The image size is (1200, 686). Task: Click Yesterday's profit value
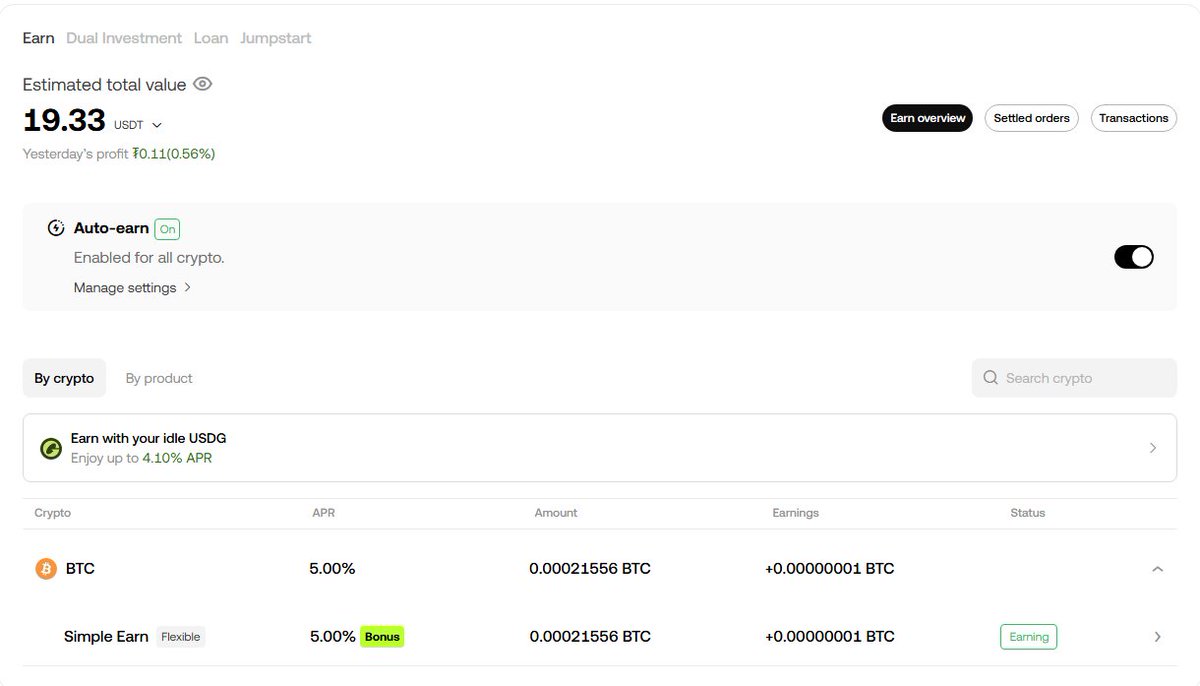tap(174, 154)
